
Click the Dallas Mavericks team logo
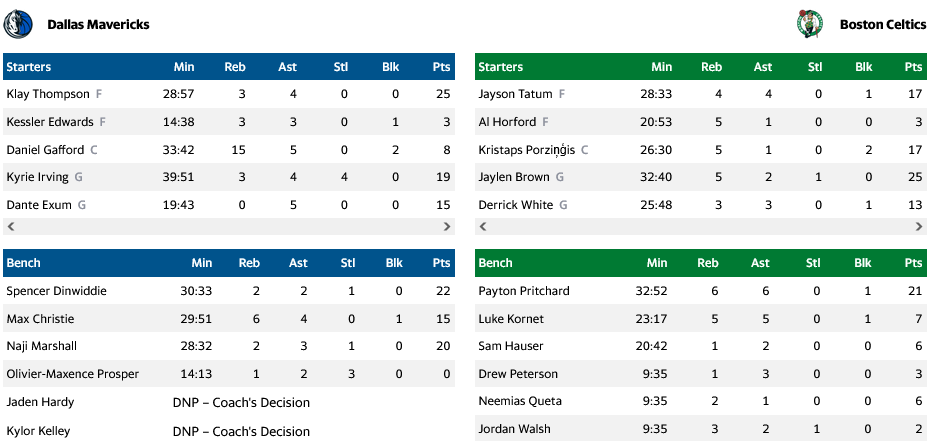[19, 24]
